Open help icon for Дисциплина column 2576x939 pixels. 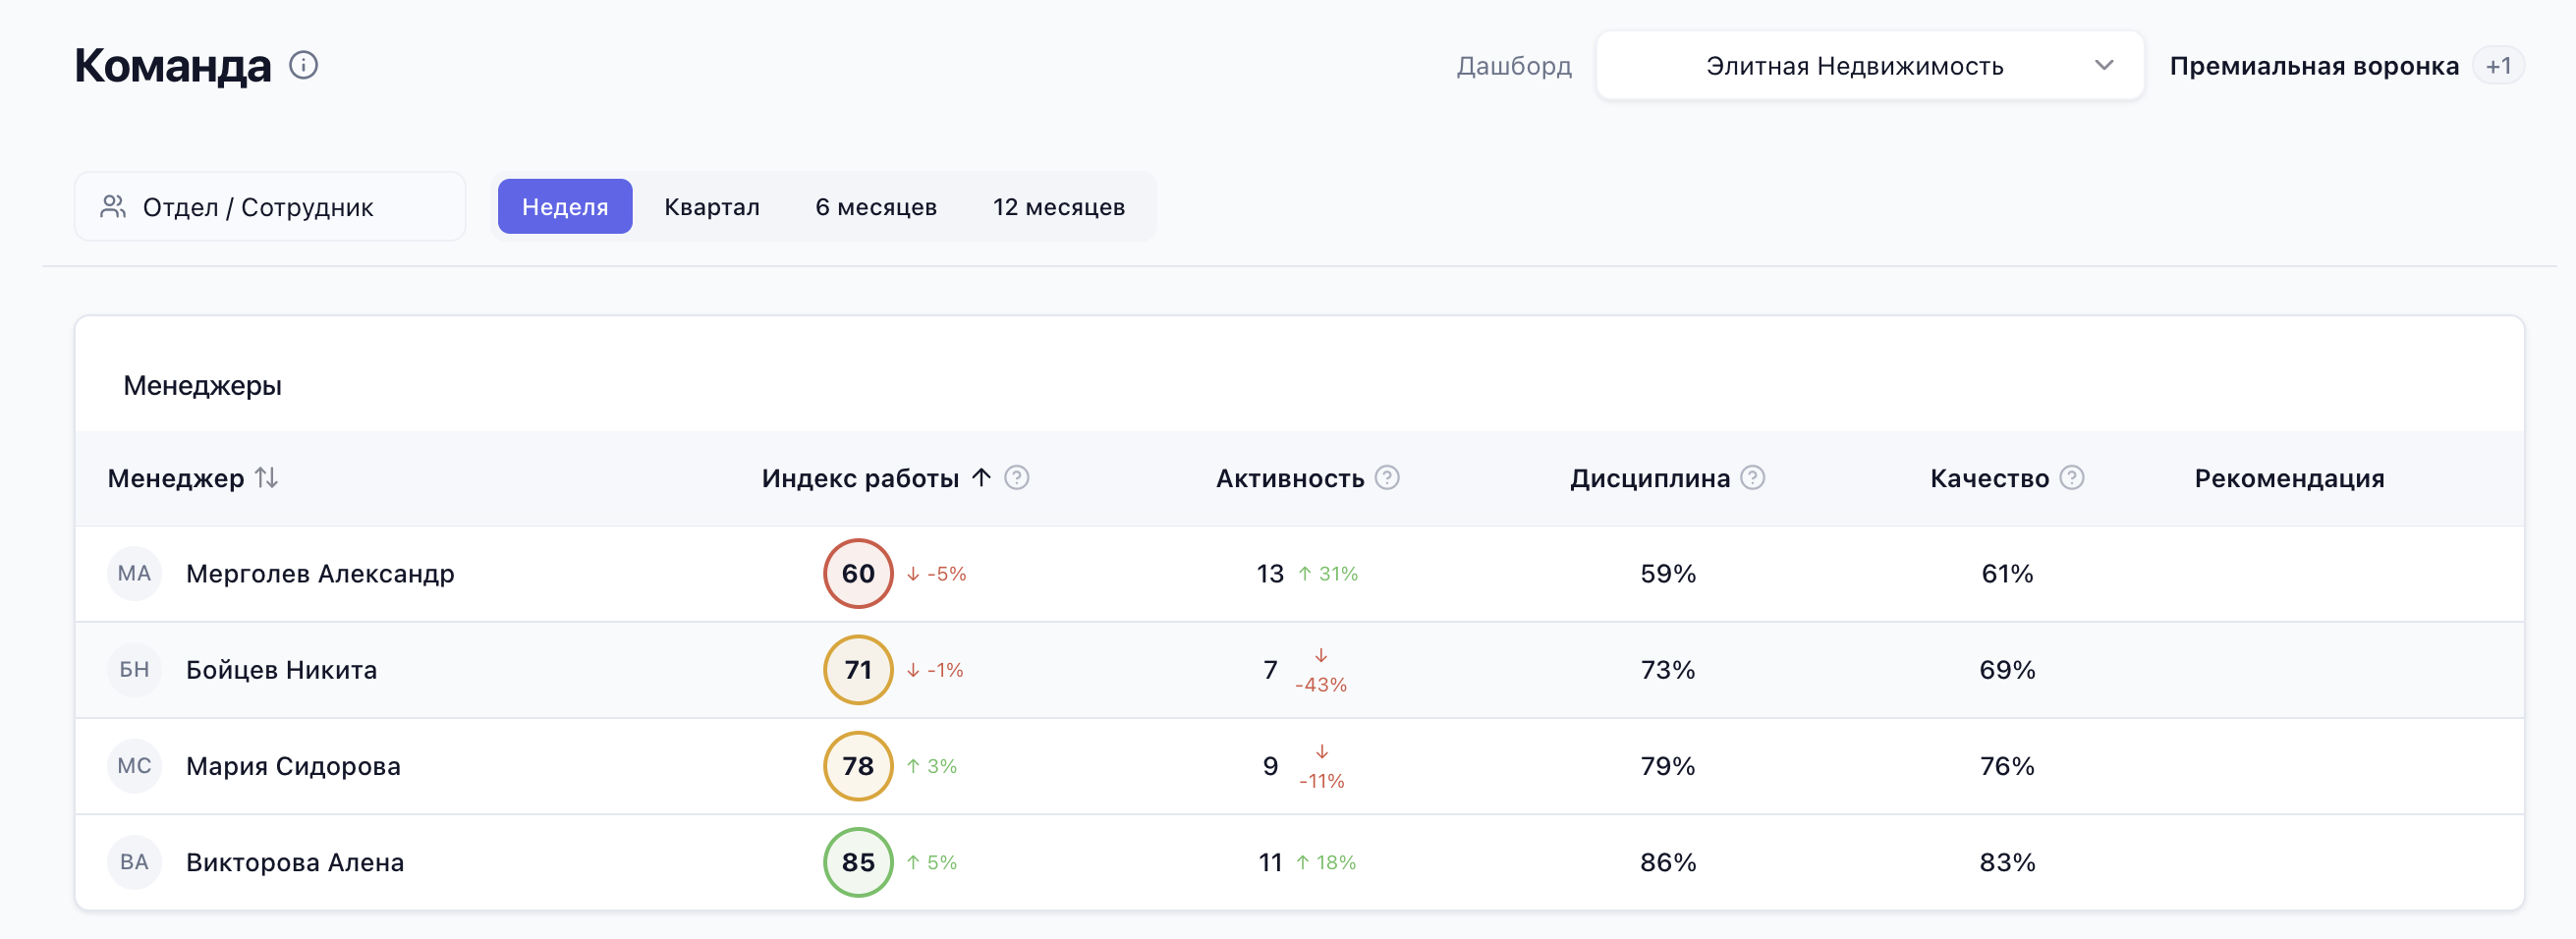point(1752,477)
